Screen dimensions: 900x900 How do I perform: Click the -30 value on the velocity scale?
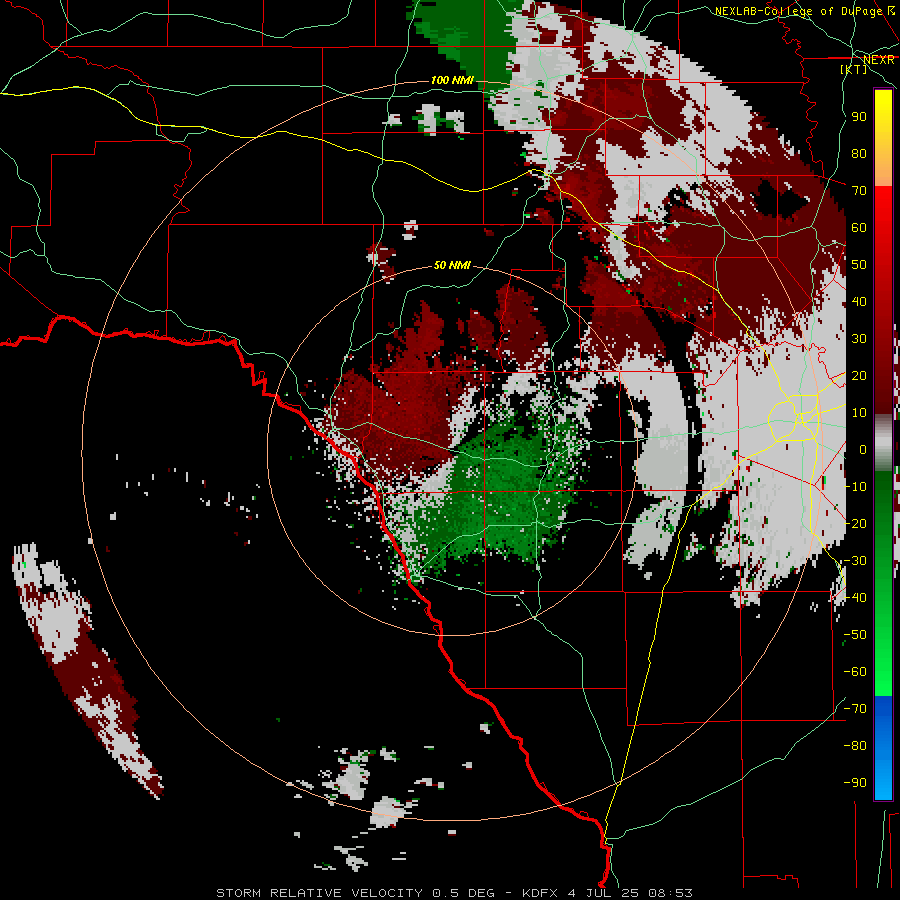[x=855, y=561]
